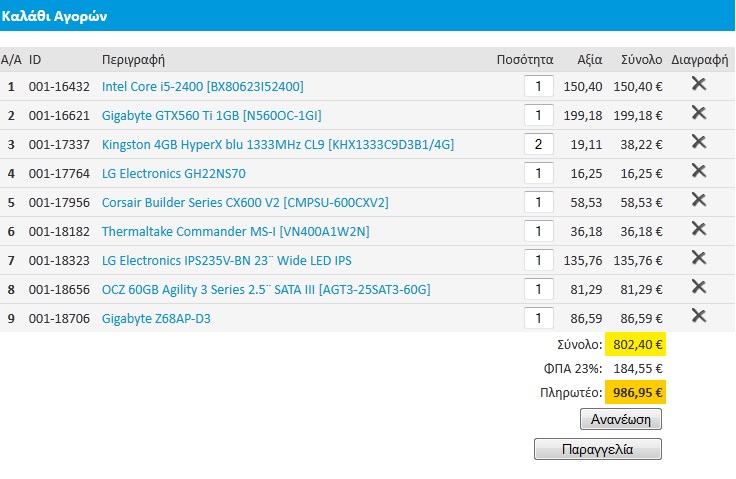Focus quantity field for LG GH22NS70
The height and width of the screenshot is (479, 736).
coord(538,173)
